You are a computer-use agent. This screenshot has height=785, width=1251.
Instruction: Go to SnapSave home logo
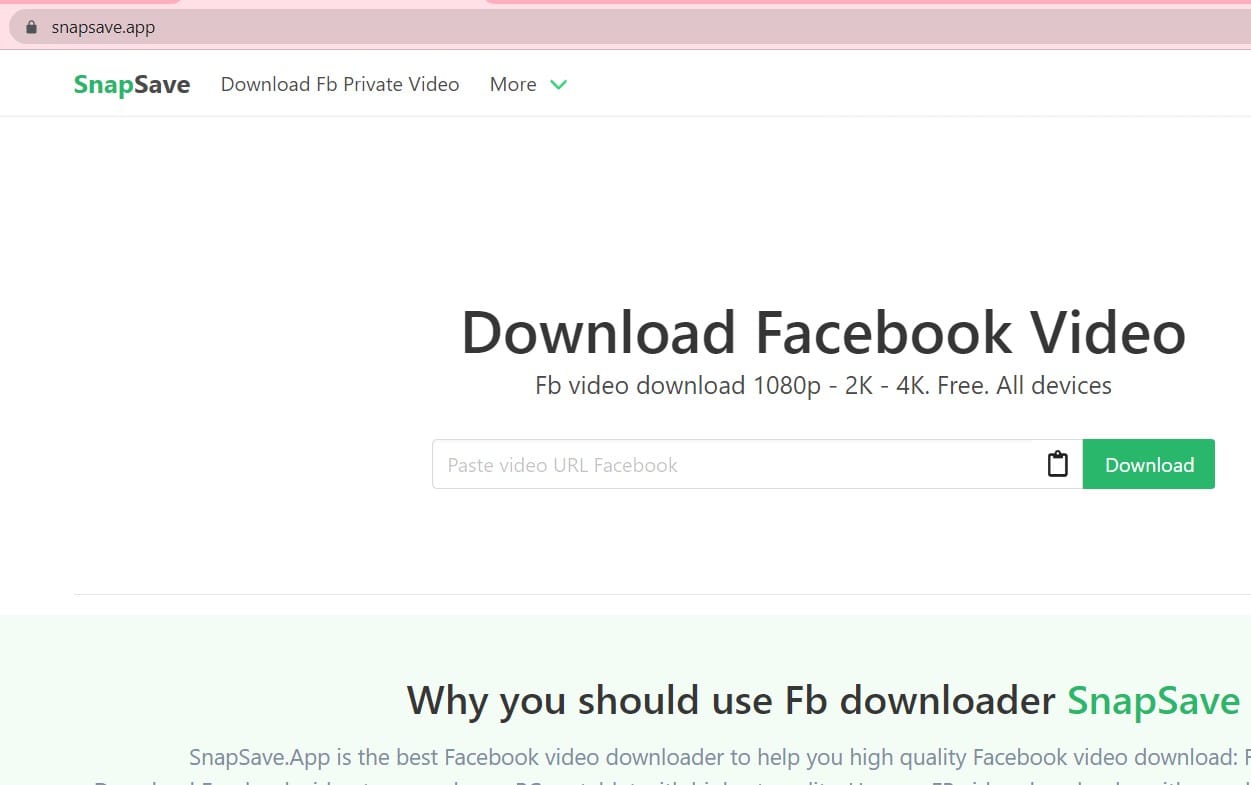tap(132, 85)
